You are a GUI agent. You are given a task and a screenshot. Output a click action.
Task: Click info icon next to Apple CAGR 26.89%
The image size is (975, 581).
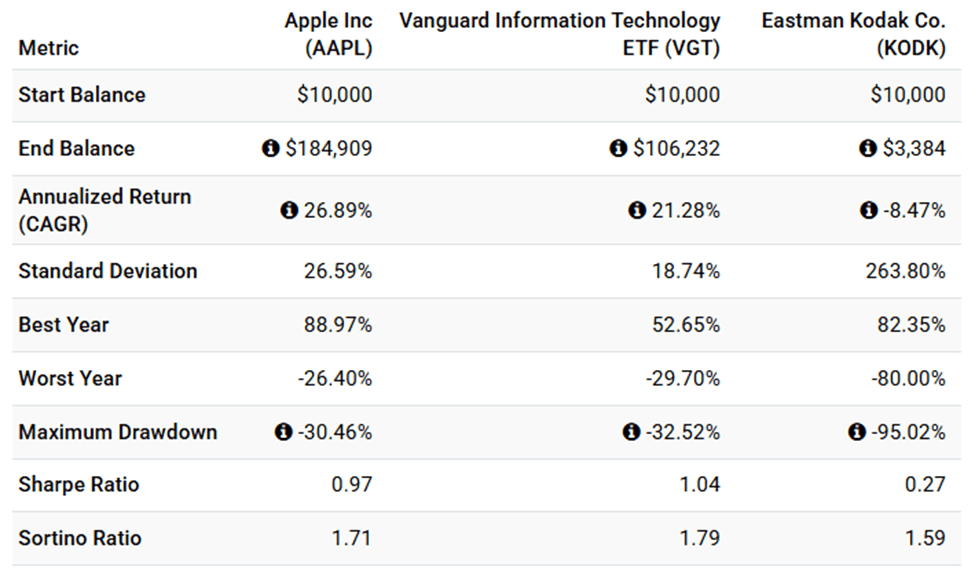tap(289, 211)
